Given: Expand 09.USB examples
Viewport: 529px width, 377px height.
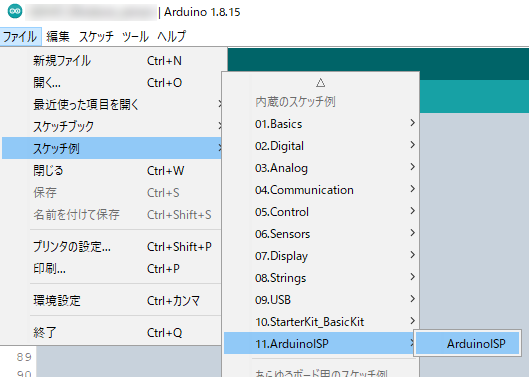Looking at the screenshot, I should click(321, 299).
